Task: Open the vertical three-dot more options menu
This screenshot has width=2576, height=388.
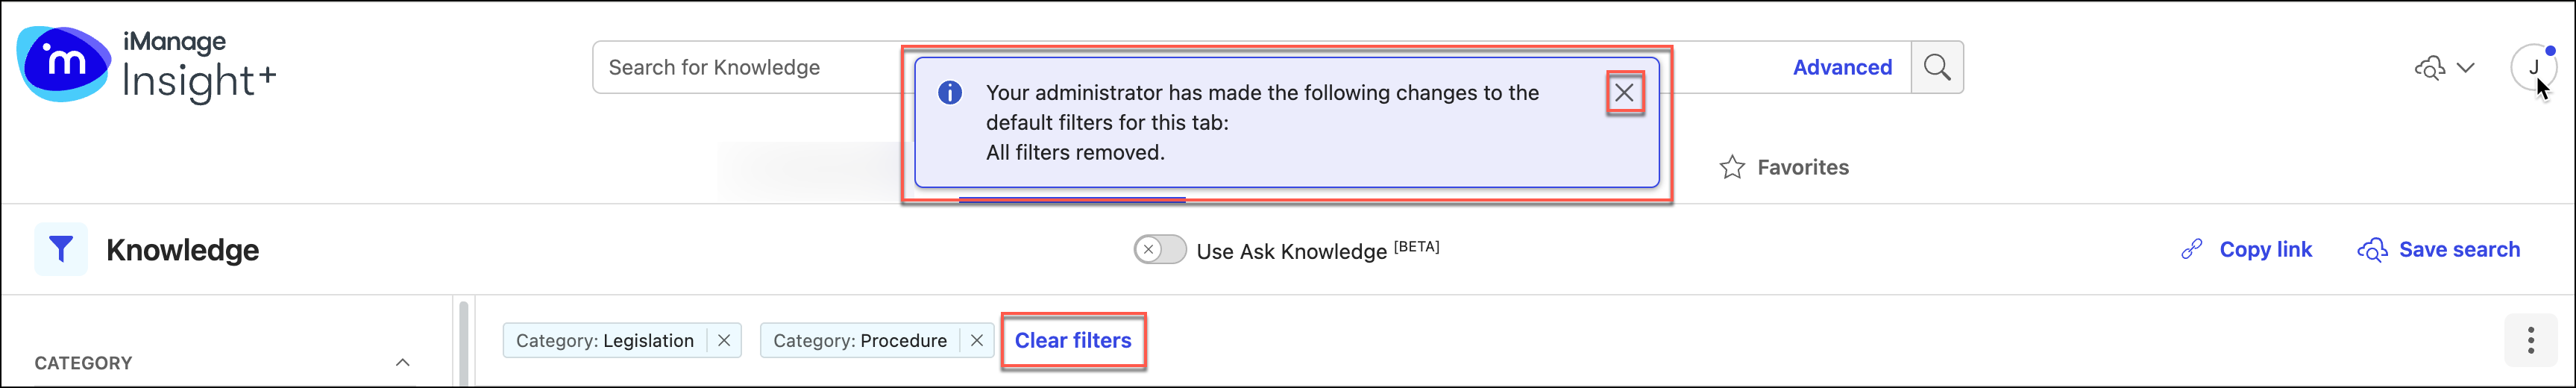Action: pos(2530,340)
